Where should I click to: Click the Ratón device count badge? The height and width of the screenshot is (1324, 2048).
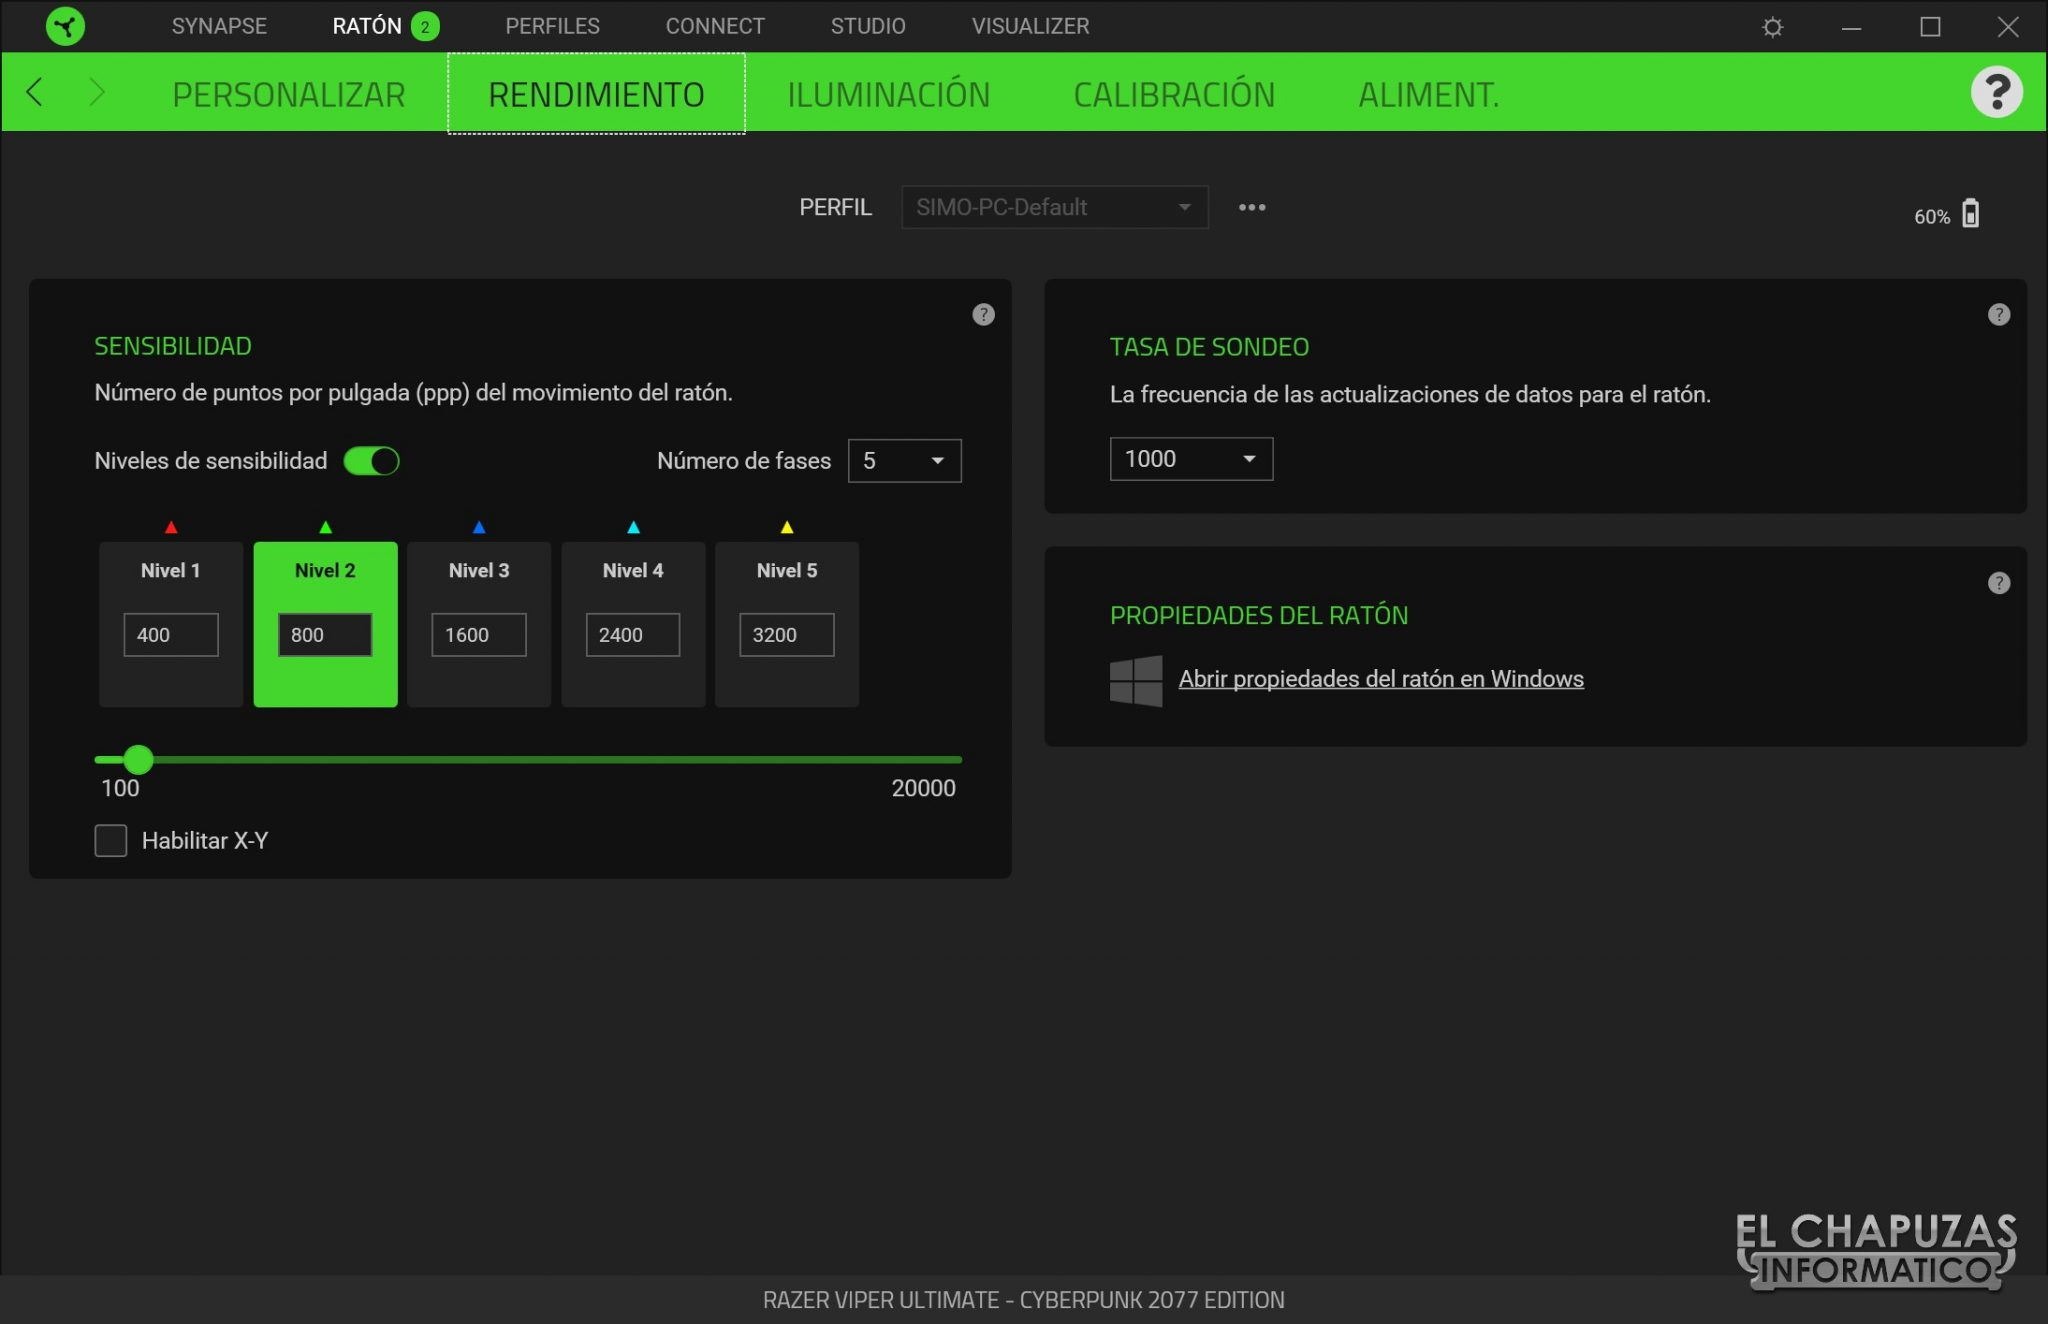425,27
